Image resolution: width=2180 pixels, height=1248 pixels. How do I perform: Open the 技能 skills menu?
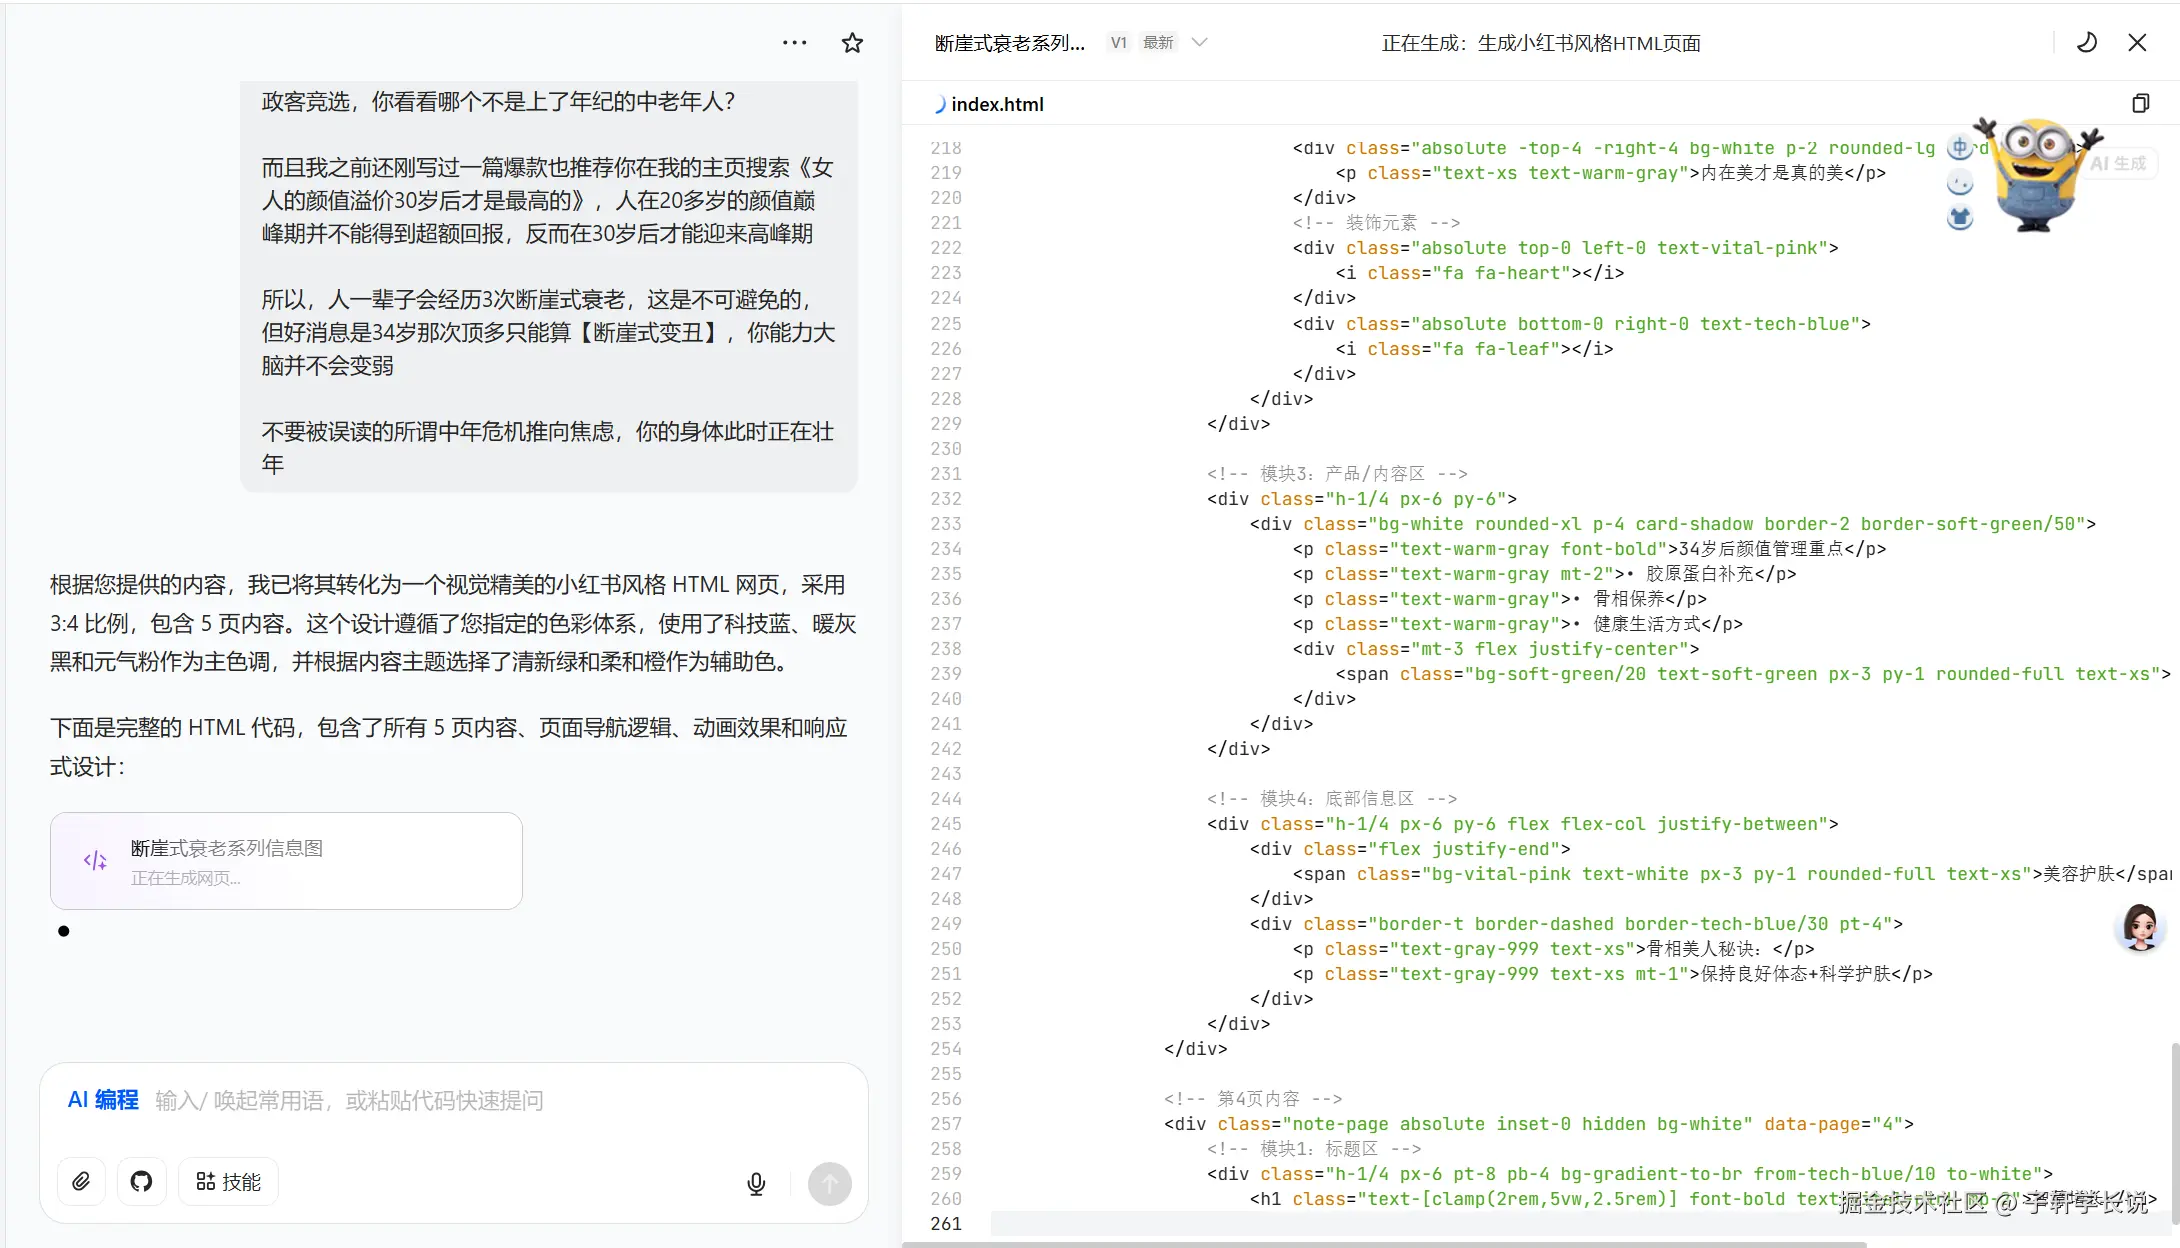228,1182
